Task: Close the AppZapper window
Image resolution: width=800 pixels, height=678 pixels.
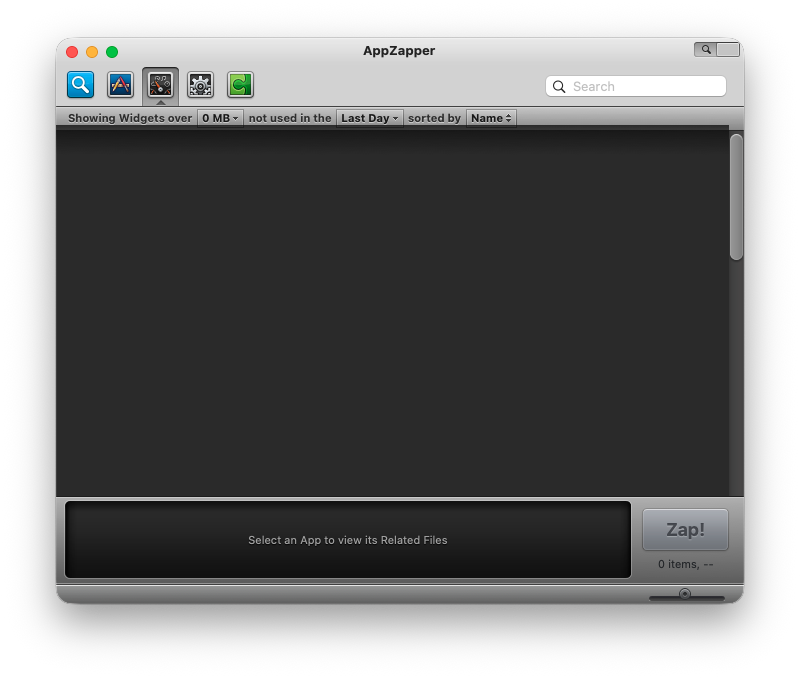Action: pyautogui.click(x=72, y=52)
